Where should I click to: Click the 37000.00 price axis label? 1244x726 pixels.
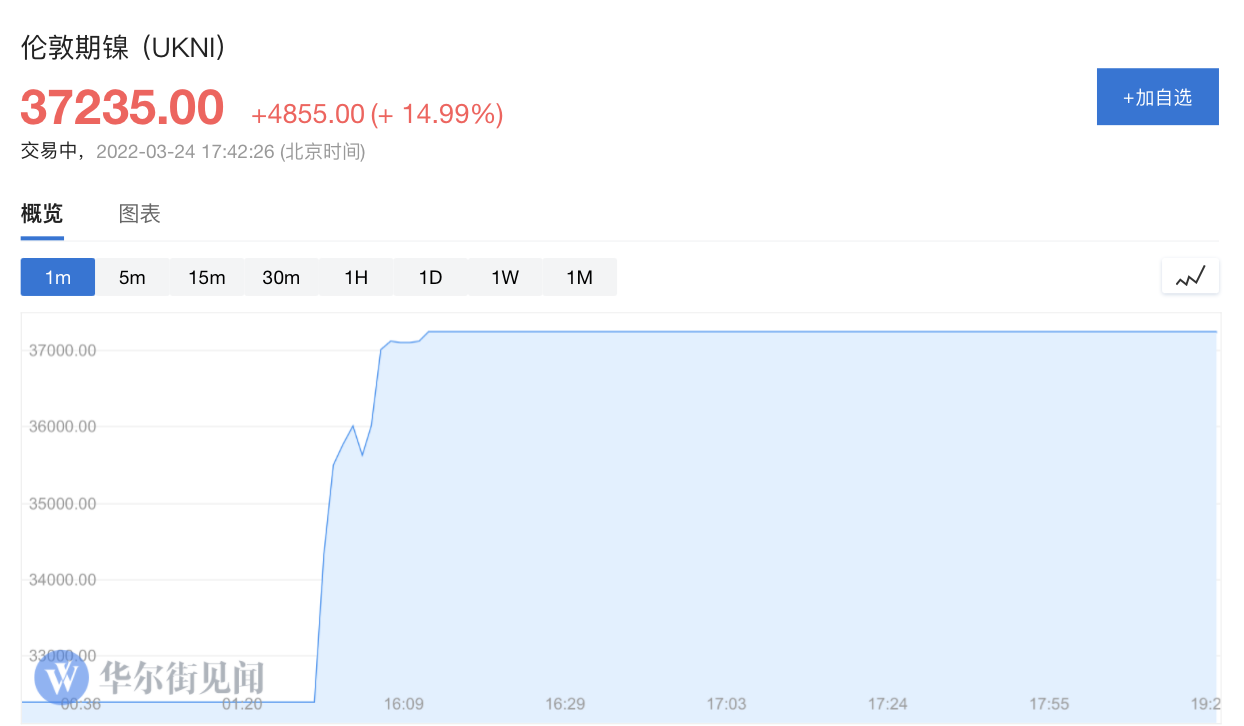point(63,350)
